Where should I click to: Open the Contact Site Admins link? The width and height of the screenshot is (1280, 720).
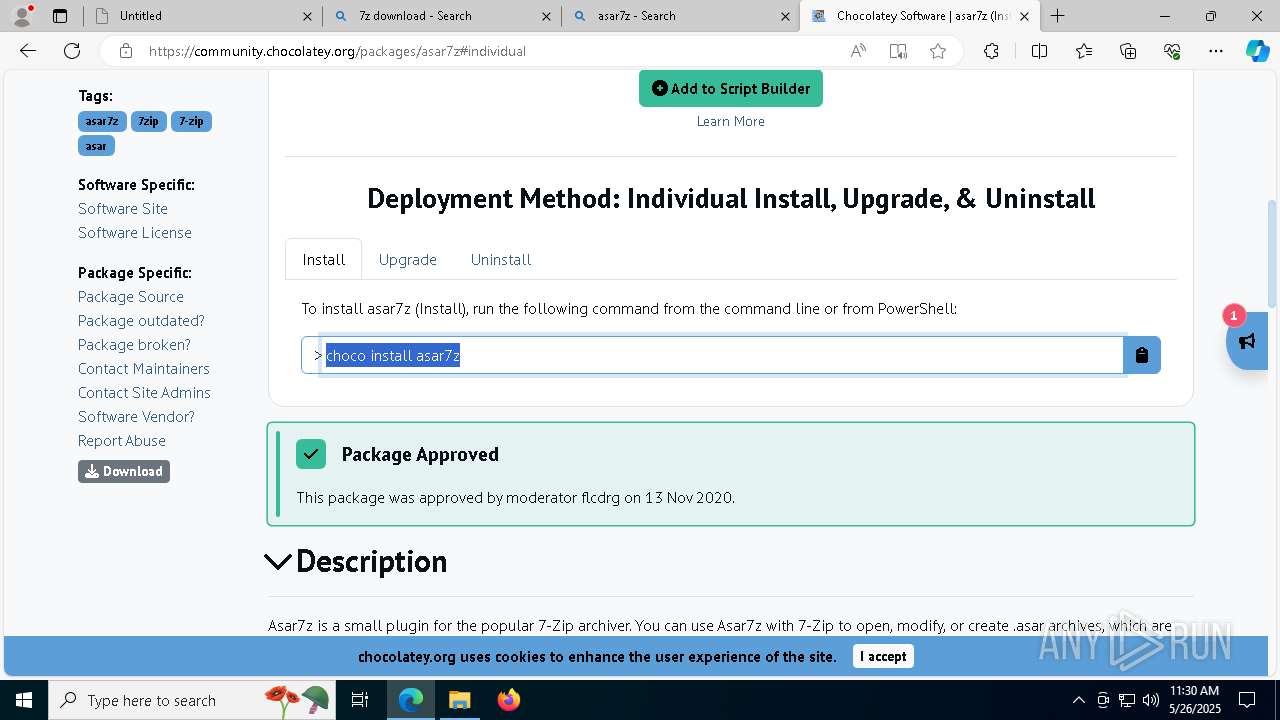(x=144, y=392)
